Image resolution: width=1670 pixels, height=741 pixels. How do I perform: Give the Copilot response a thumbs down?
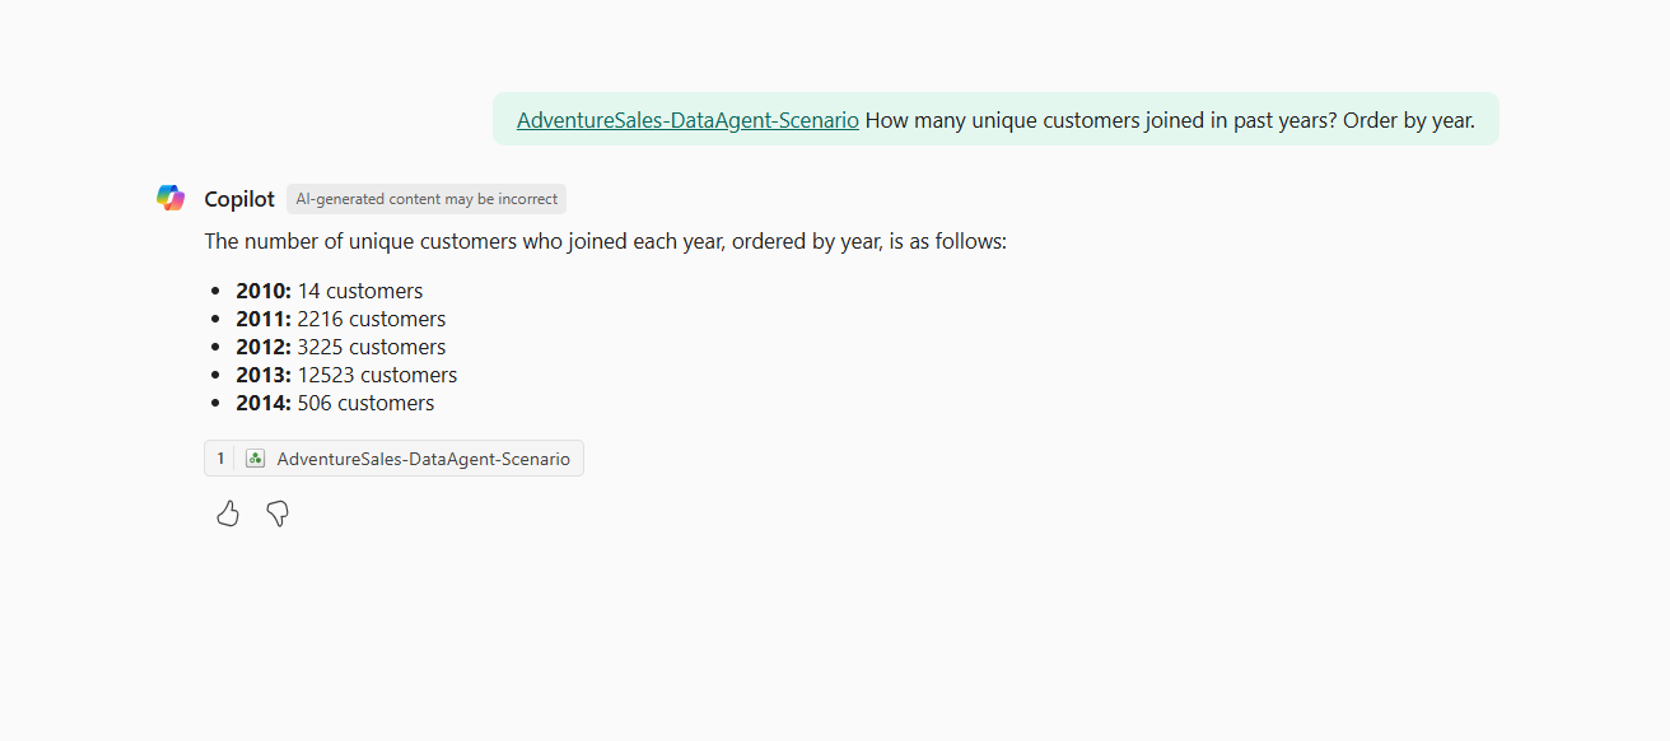(278, 513)
